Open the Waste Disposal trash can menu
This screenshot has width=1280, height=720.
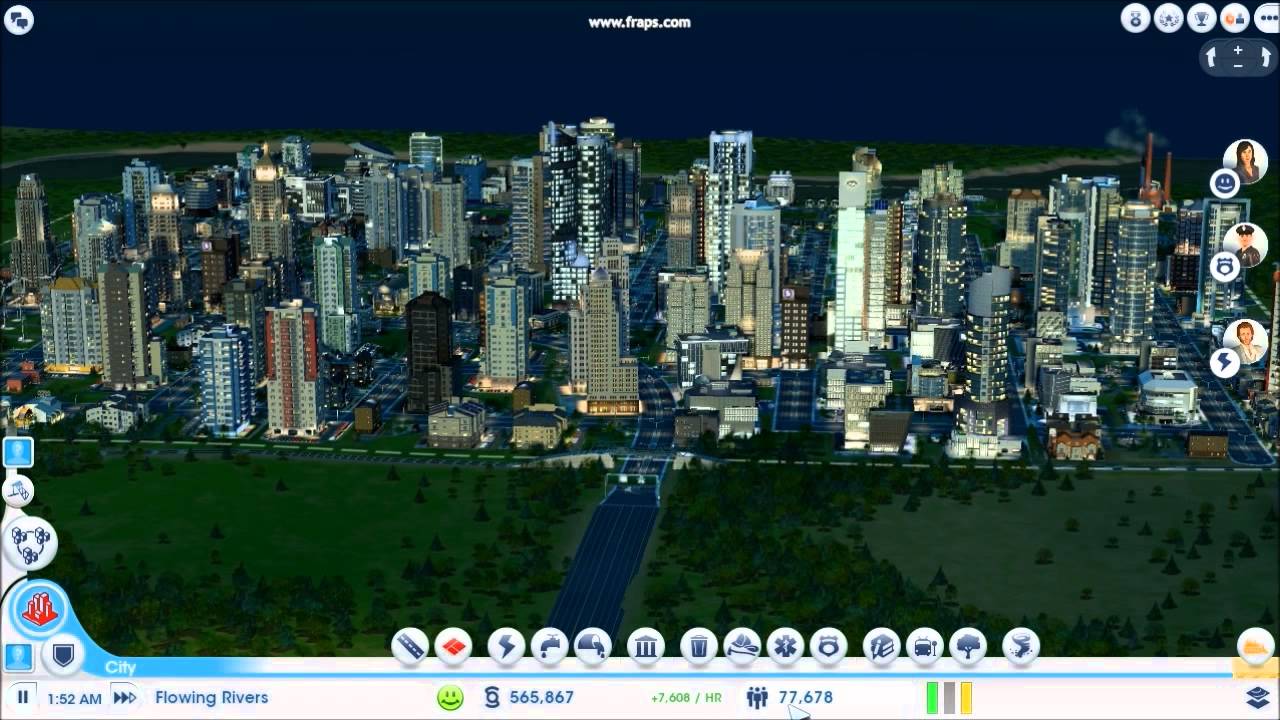[699, 647]
